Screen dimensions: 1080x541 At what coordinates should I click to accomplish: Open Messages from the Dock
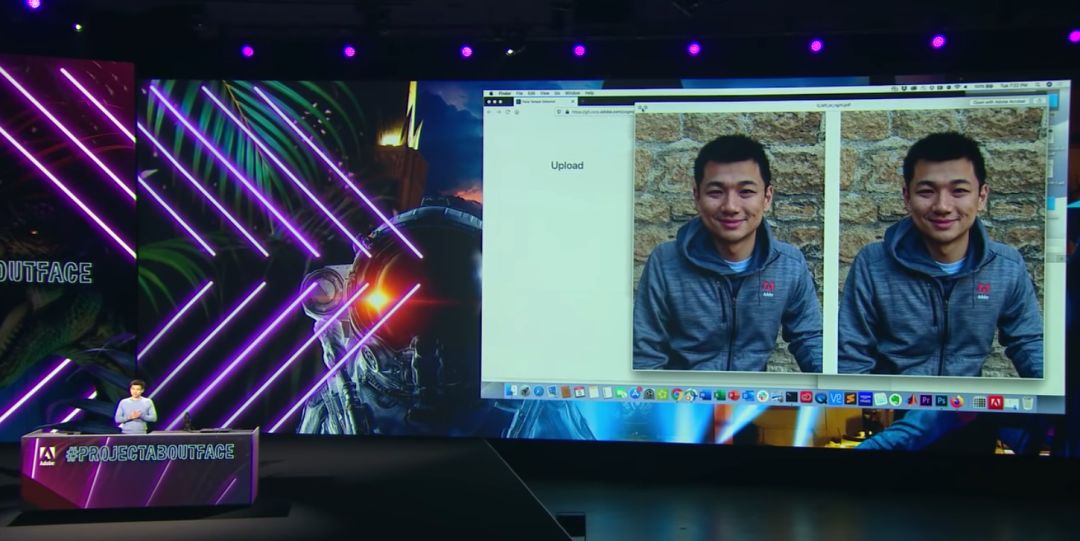pos(621,394)
